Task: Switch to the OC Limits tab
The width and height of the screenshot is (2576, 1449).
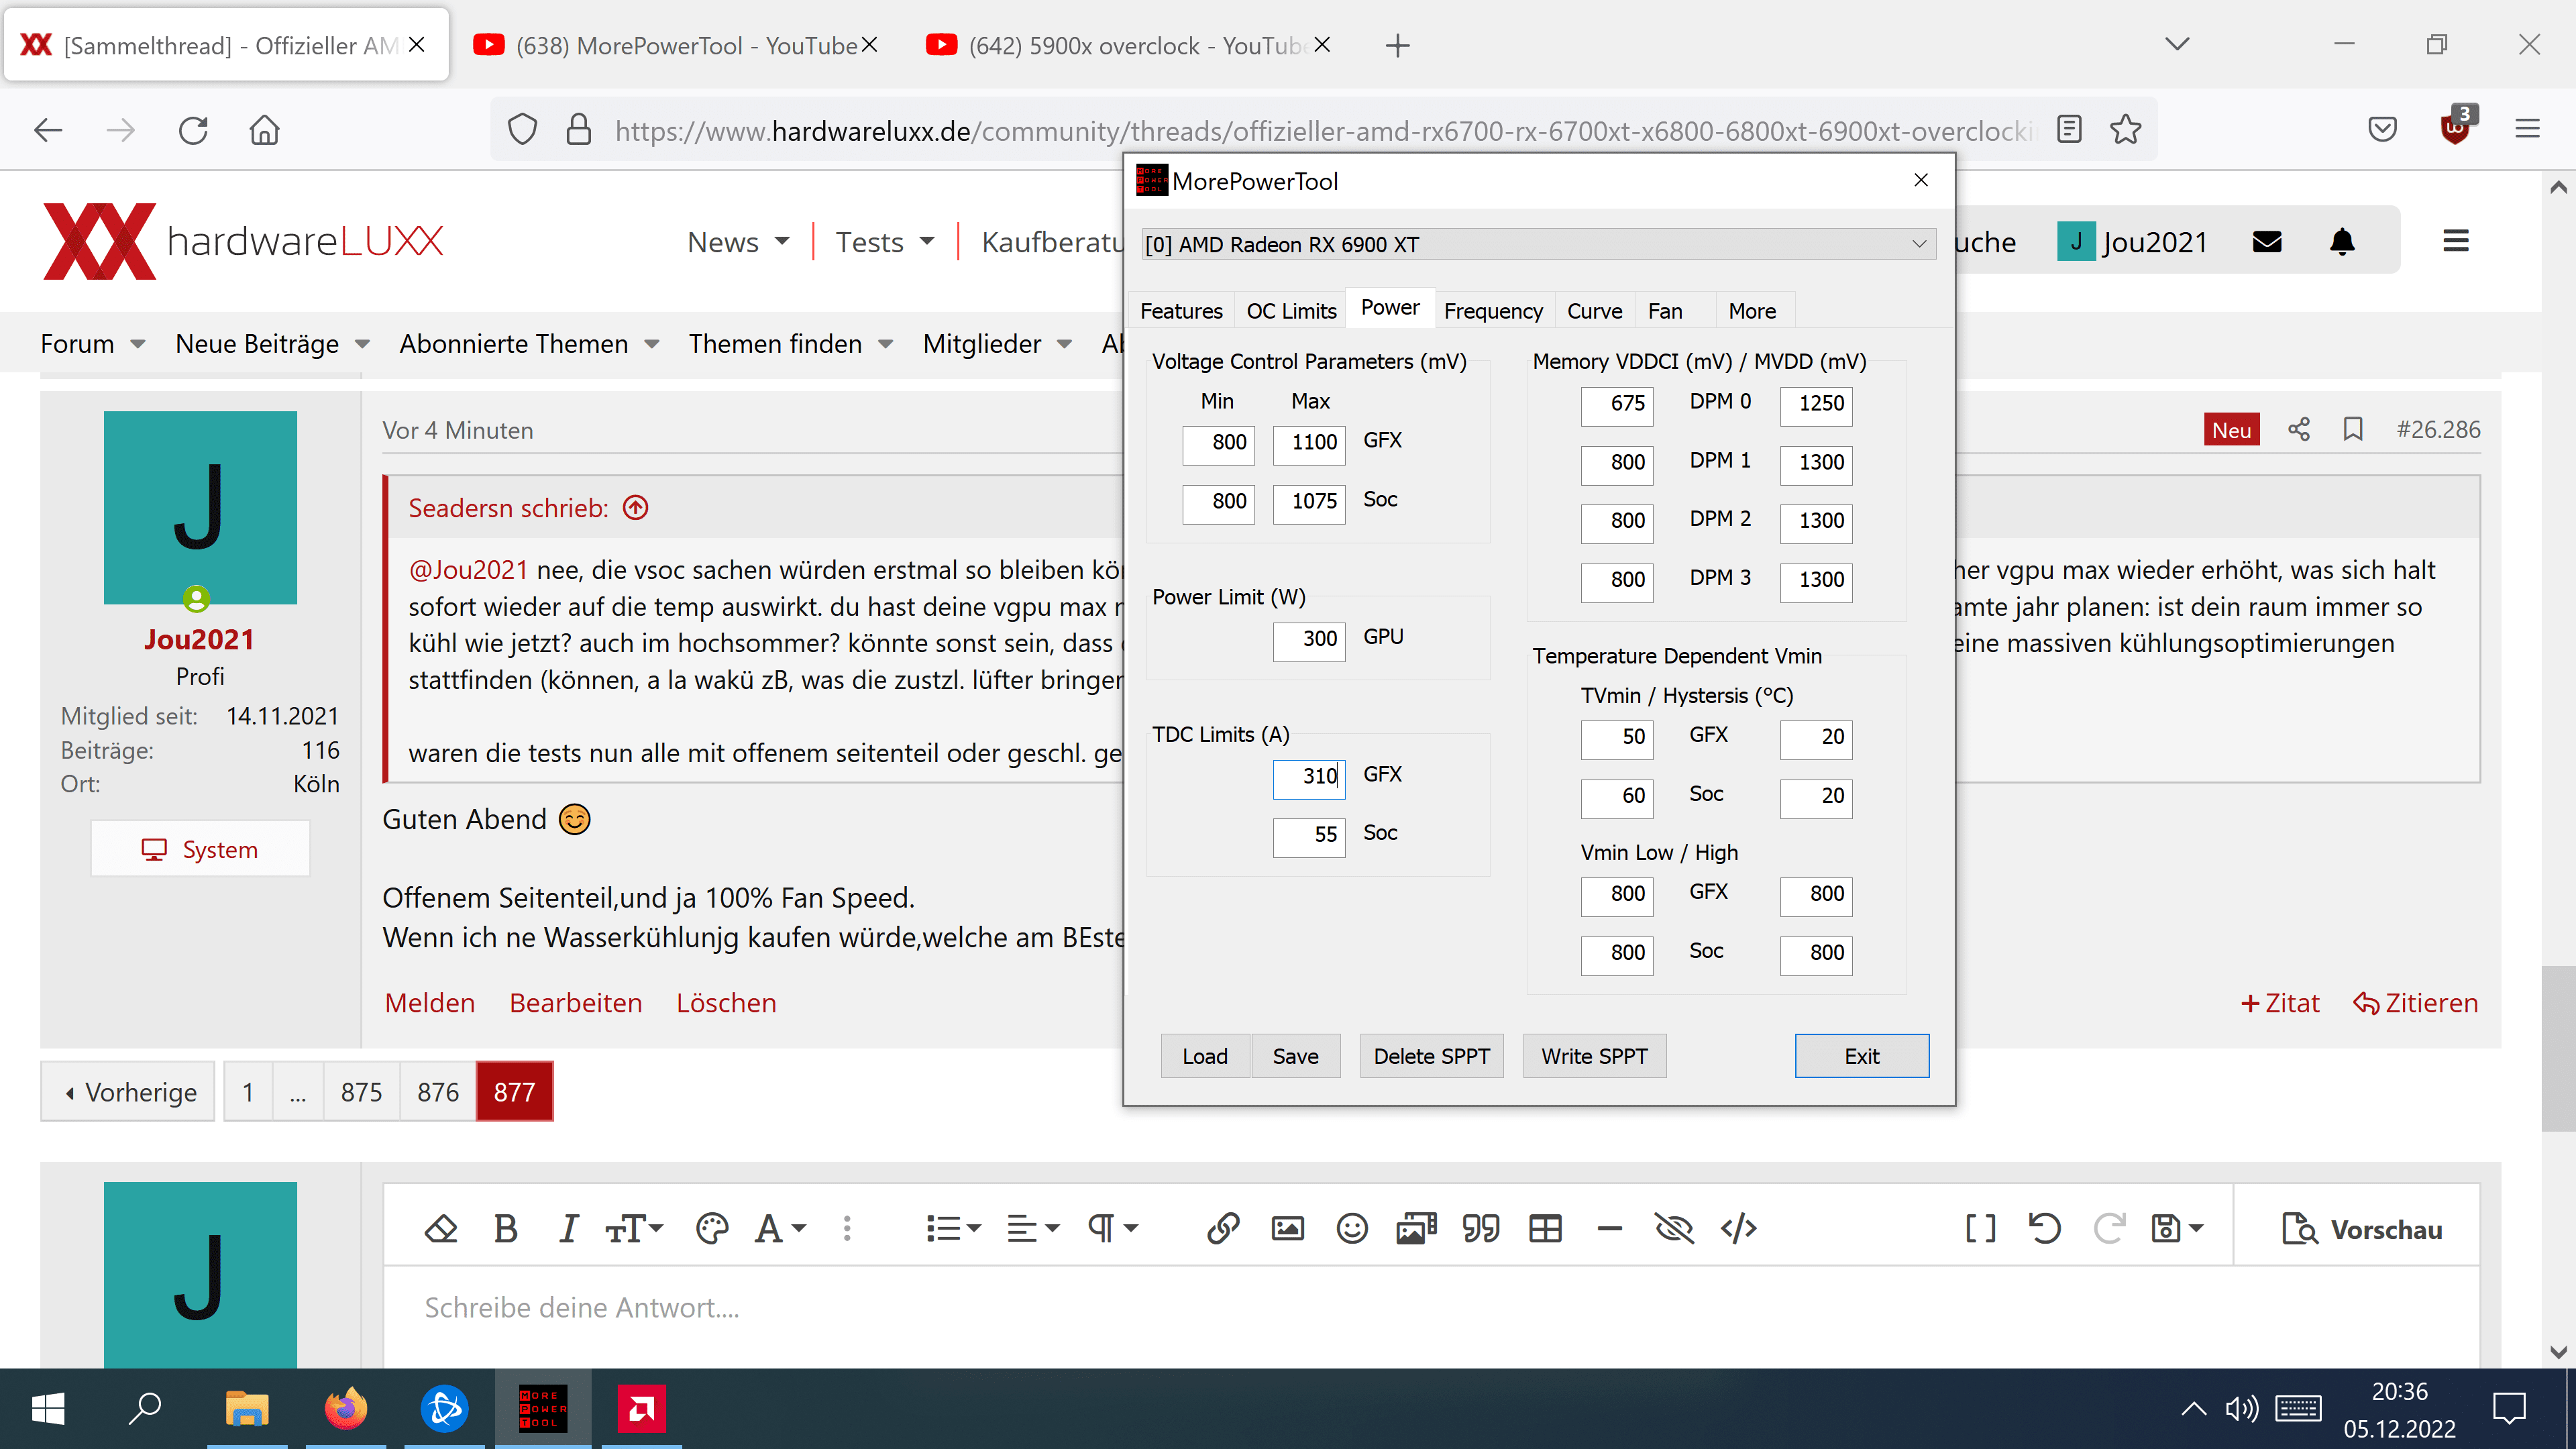Action: 1291,311
